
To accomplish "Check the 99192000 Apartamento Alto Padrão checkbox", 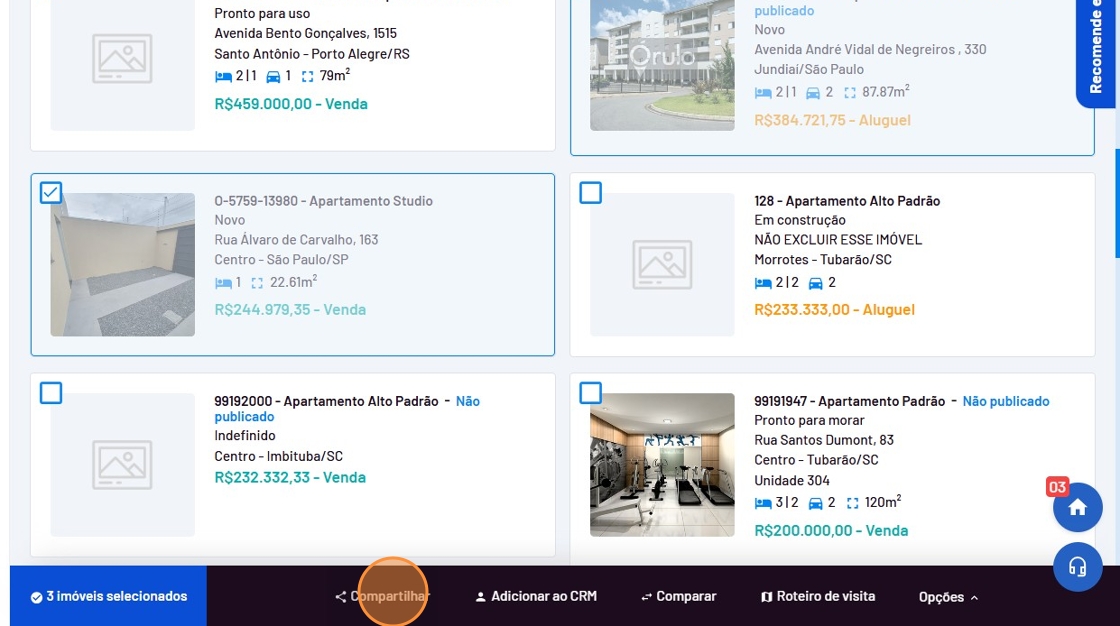I will click(x=51, y=393).
